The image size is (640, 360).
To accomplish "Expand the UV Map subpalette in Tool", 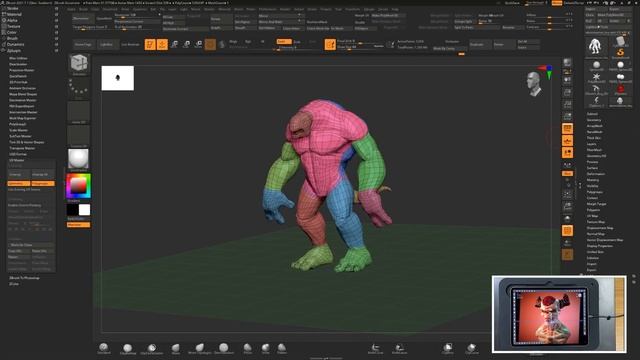I will click(x=592, y=216).
